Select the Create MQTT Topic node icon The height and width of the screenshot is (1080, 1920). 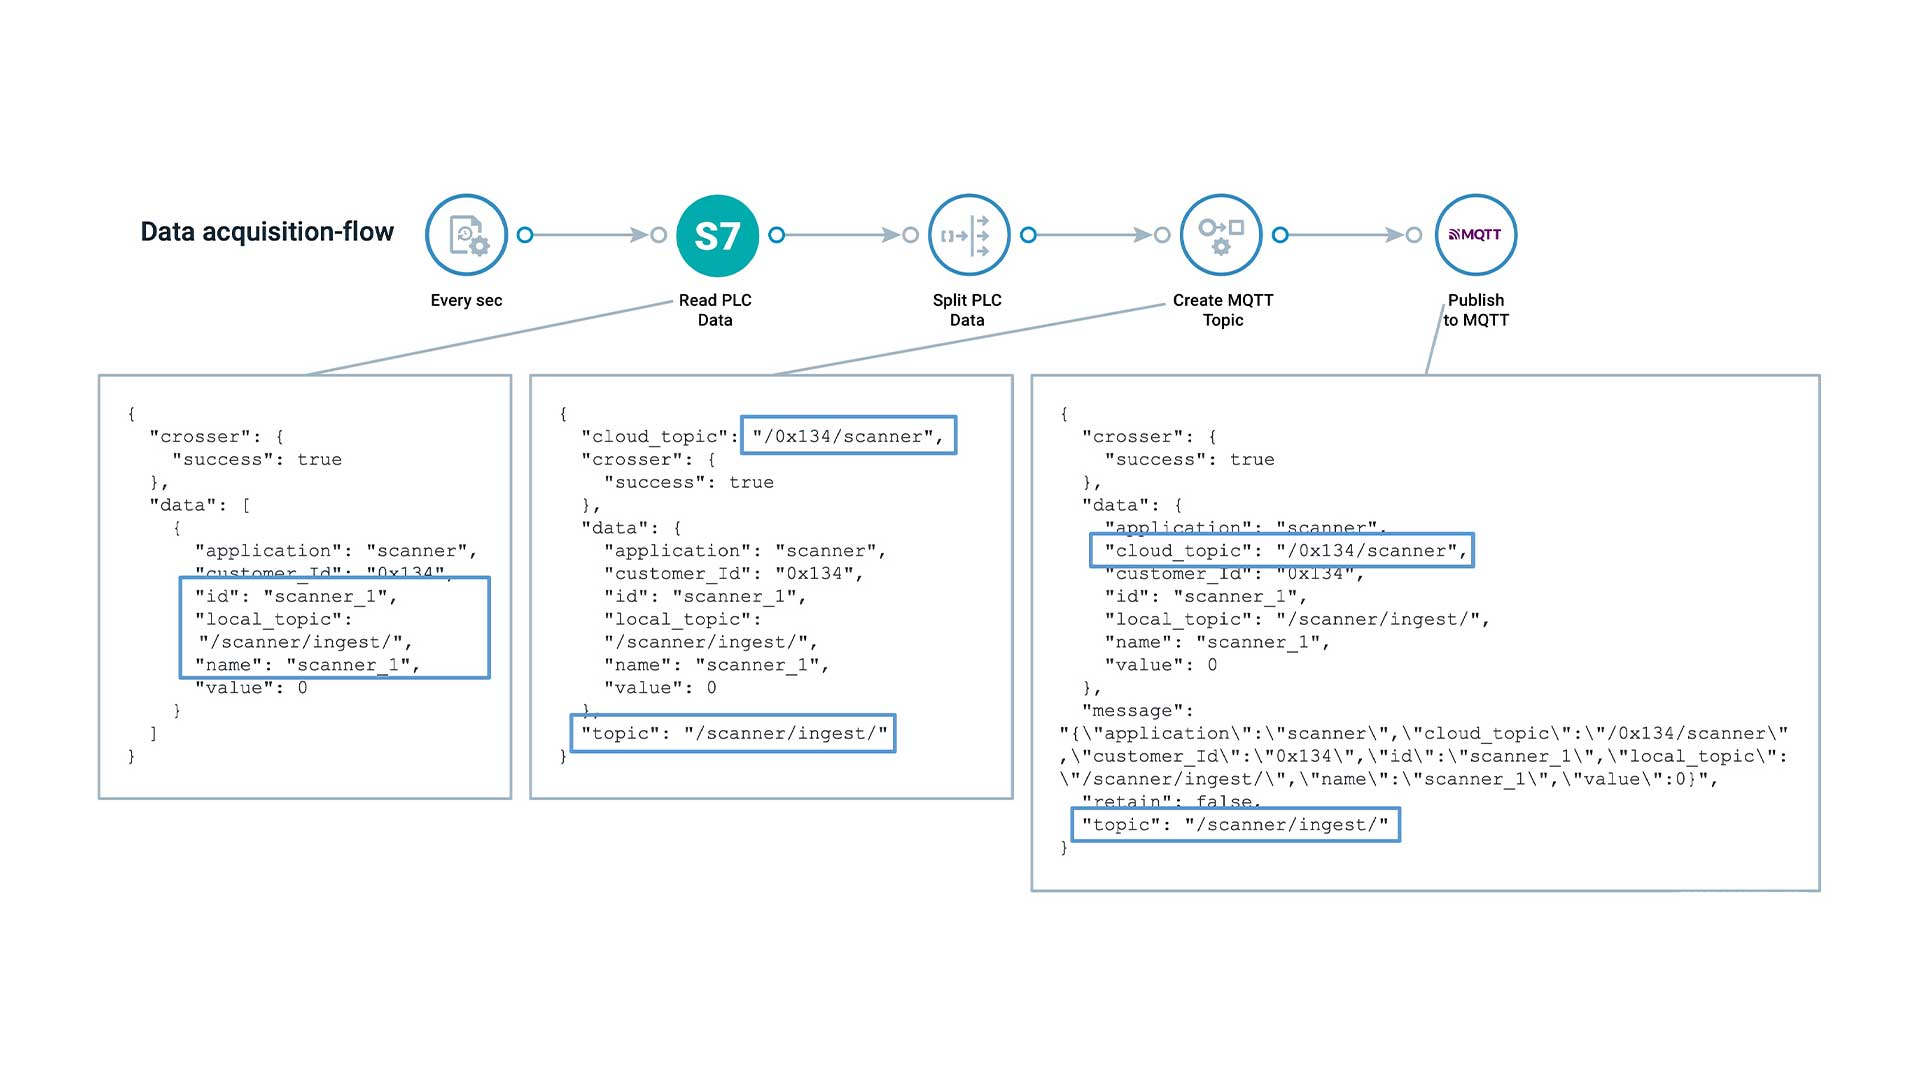point(1221,234)
